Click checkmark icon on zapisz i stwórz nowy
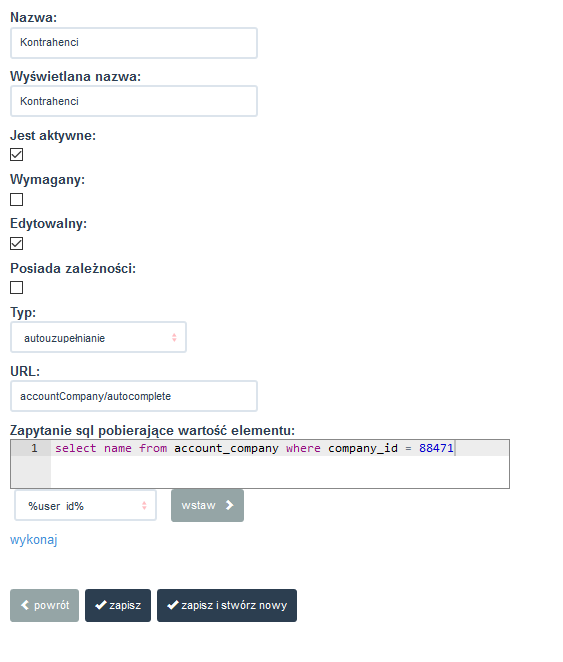 [x=173, y=605]
